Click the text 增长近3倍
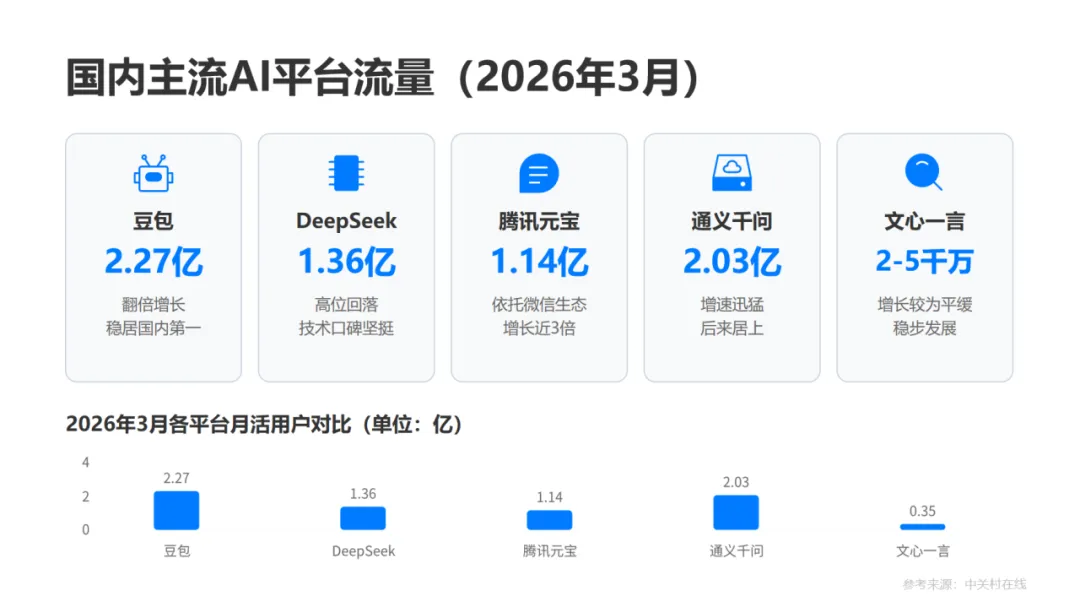Image resolution: width=1080 pixels, height=607 pixels. point(539,328)
